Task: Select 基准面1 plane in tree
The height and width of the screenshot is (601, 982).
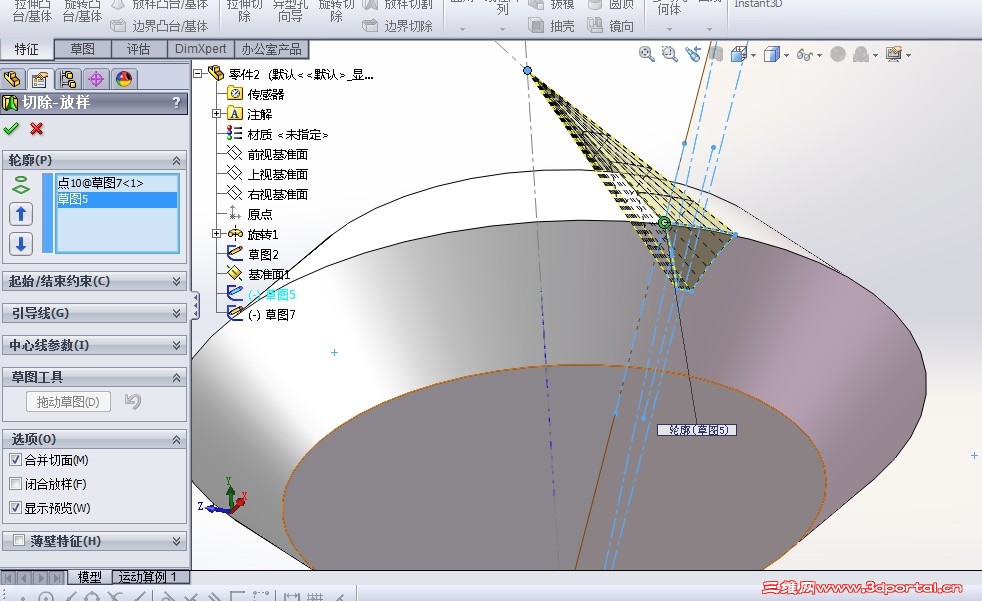Action: click(269, 274)
